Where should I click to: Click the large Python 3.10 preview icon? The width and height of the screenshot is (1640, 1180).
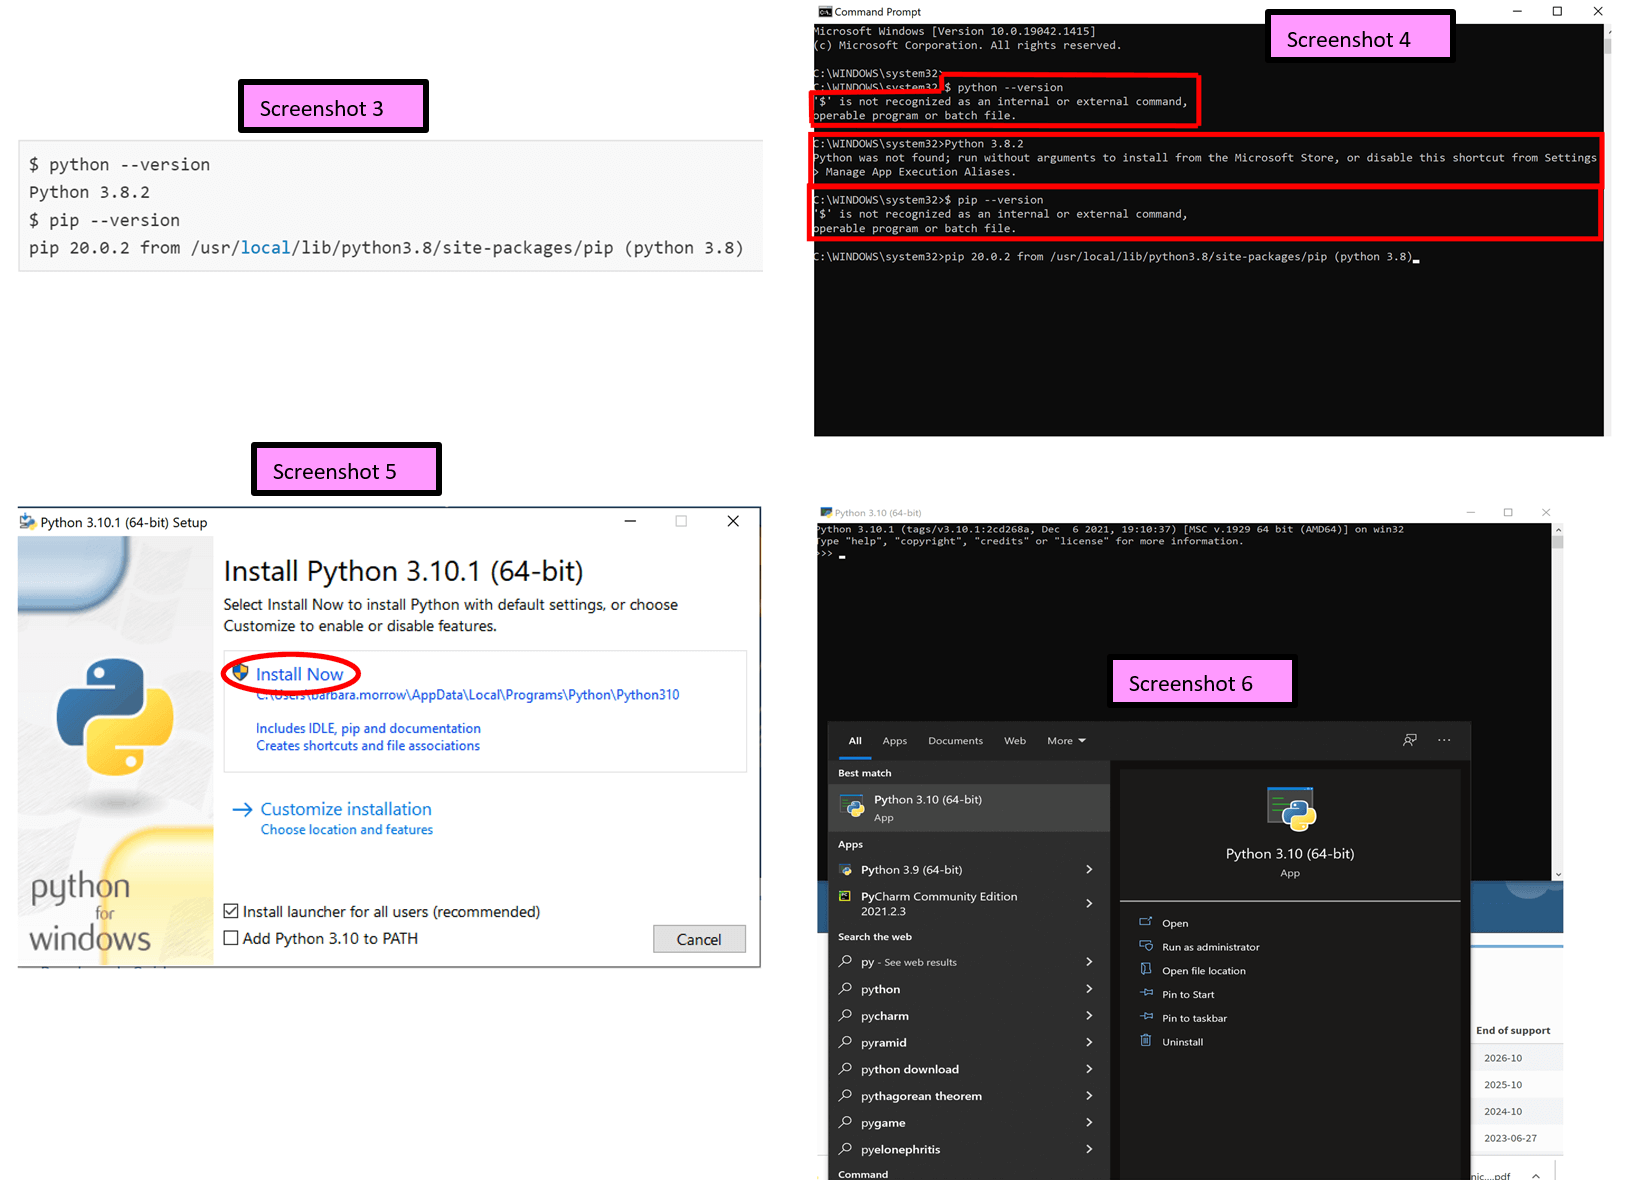tap(1291, 809)
